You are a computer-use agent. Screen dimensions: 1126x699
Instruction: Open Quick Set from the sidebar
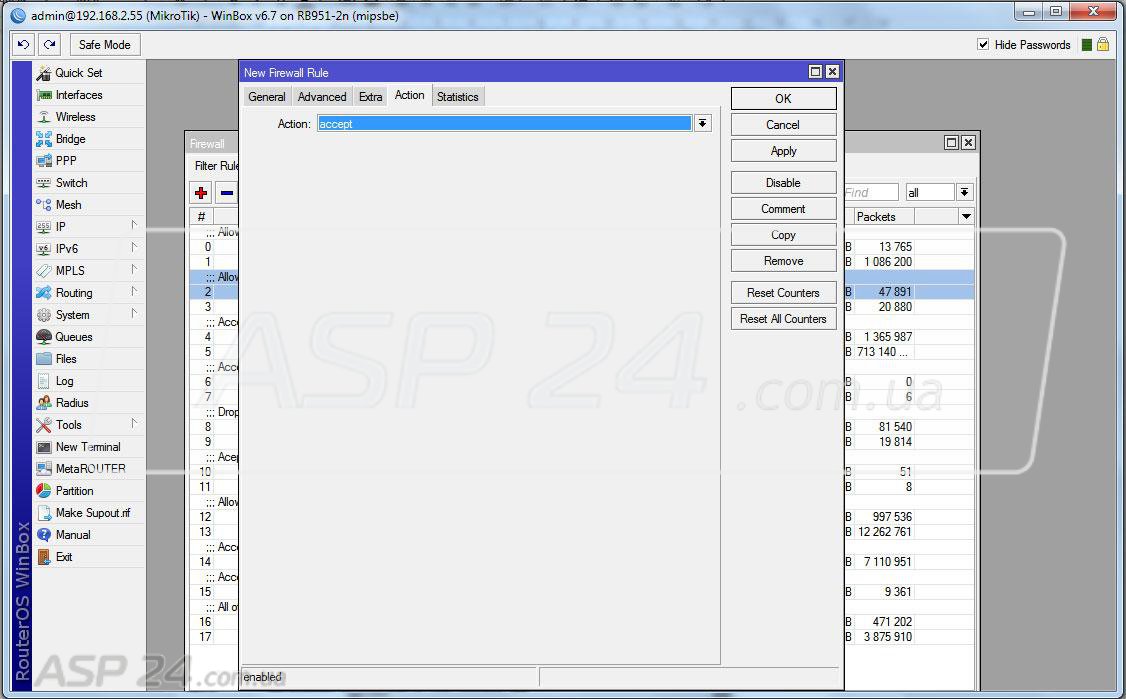point(78,73)
